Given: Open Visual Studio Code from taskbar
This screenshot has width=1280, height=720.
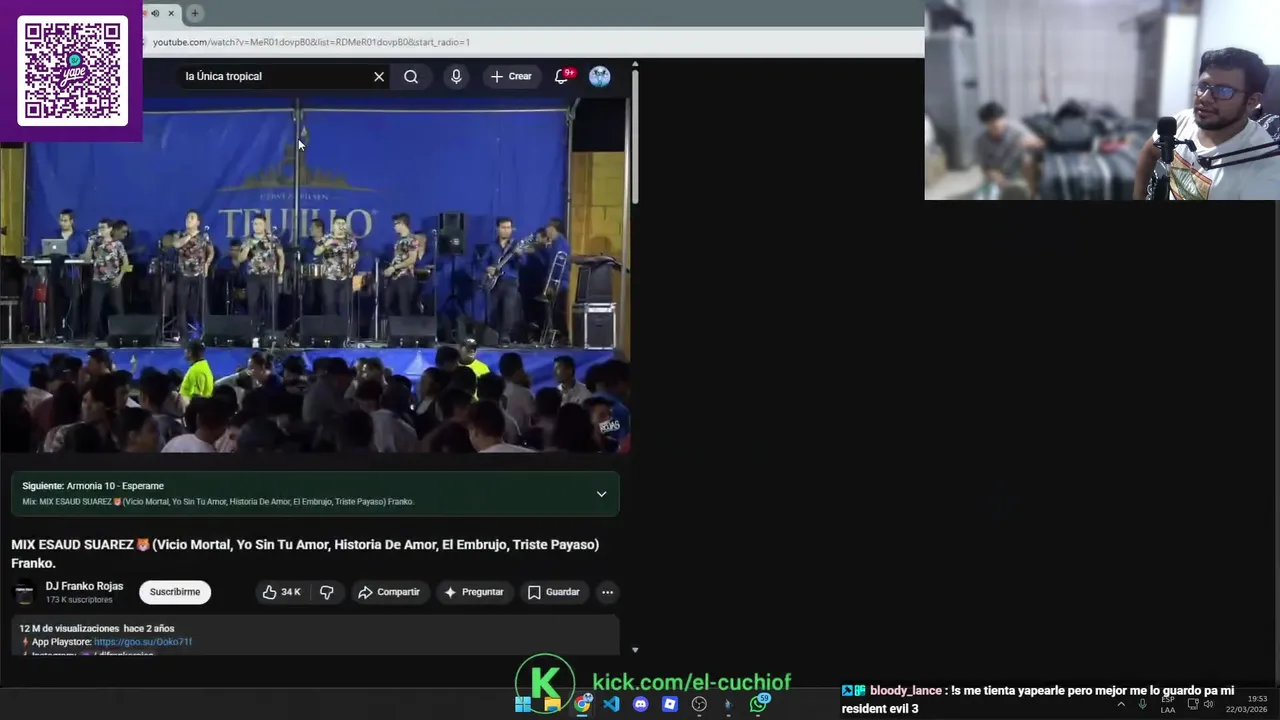Looking at the screenshot, I should (611, 704).
